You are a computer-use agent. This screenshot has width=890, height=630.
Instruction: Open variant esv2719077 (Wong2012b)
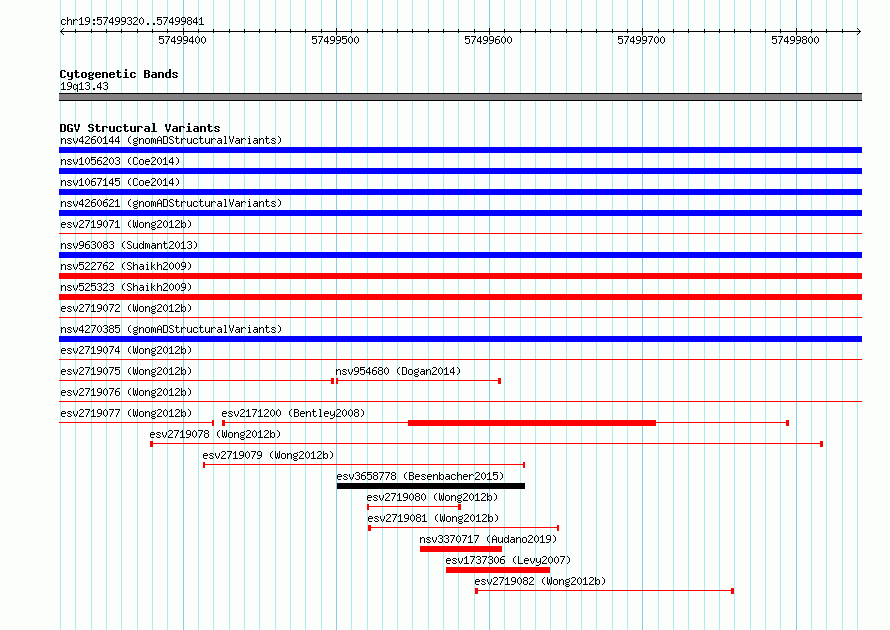pyautogui.click(x=126, y=413)
